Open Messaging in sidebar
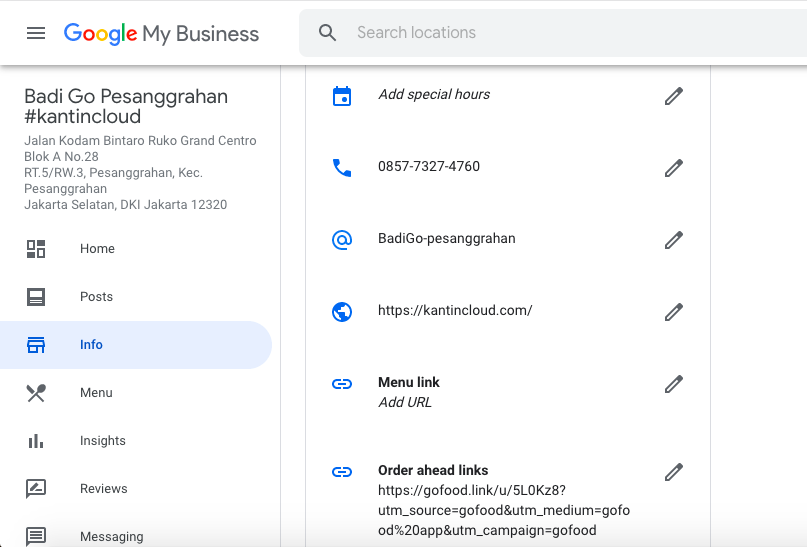The width and height of the screenshot is (807, 547). 112,537
